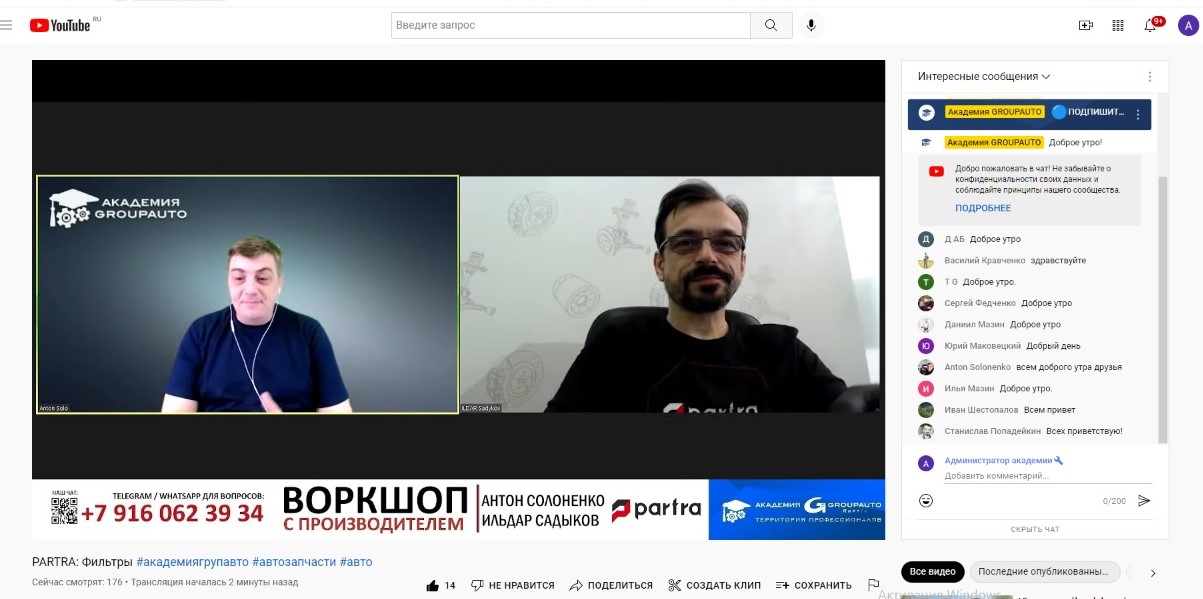Click ПОДРОБНЕЕ link in chat notice
This screenshot has width=1203, height=599.
pyautogui.click(x=983, y=208)
